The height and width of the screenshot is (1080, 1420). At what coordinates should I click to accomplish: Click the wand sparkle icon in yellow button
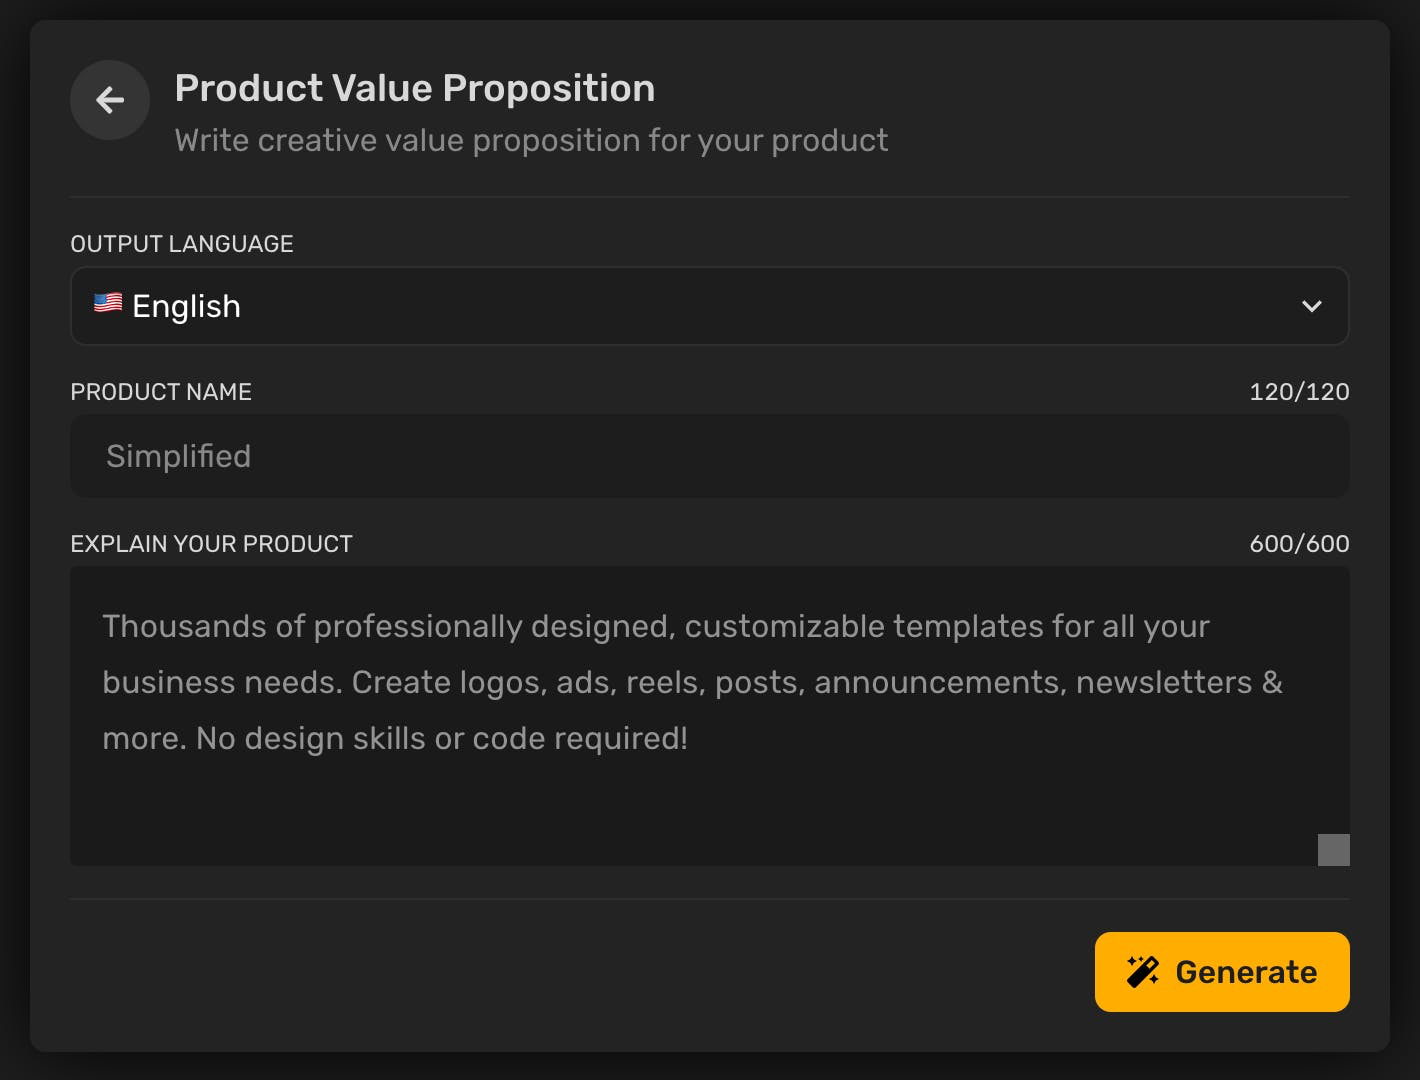click(x=1141, y=970)
